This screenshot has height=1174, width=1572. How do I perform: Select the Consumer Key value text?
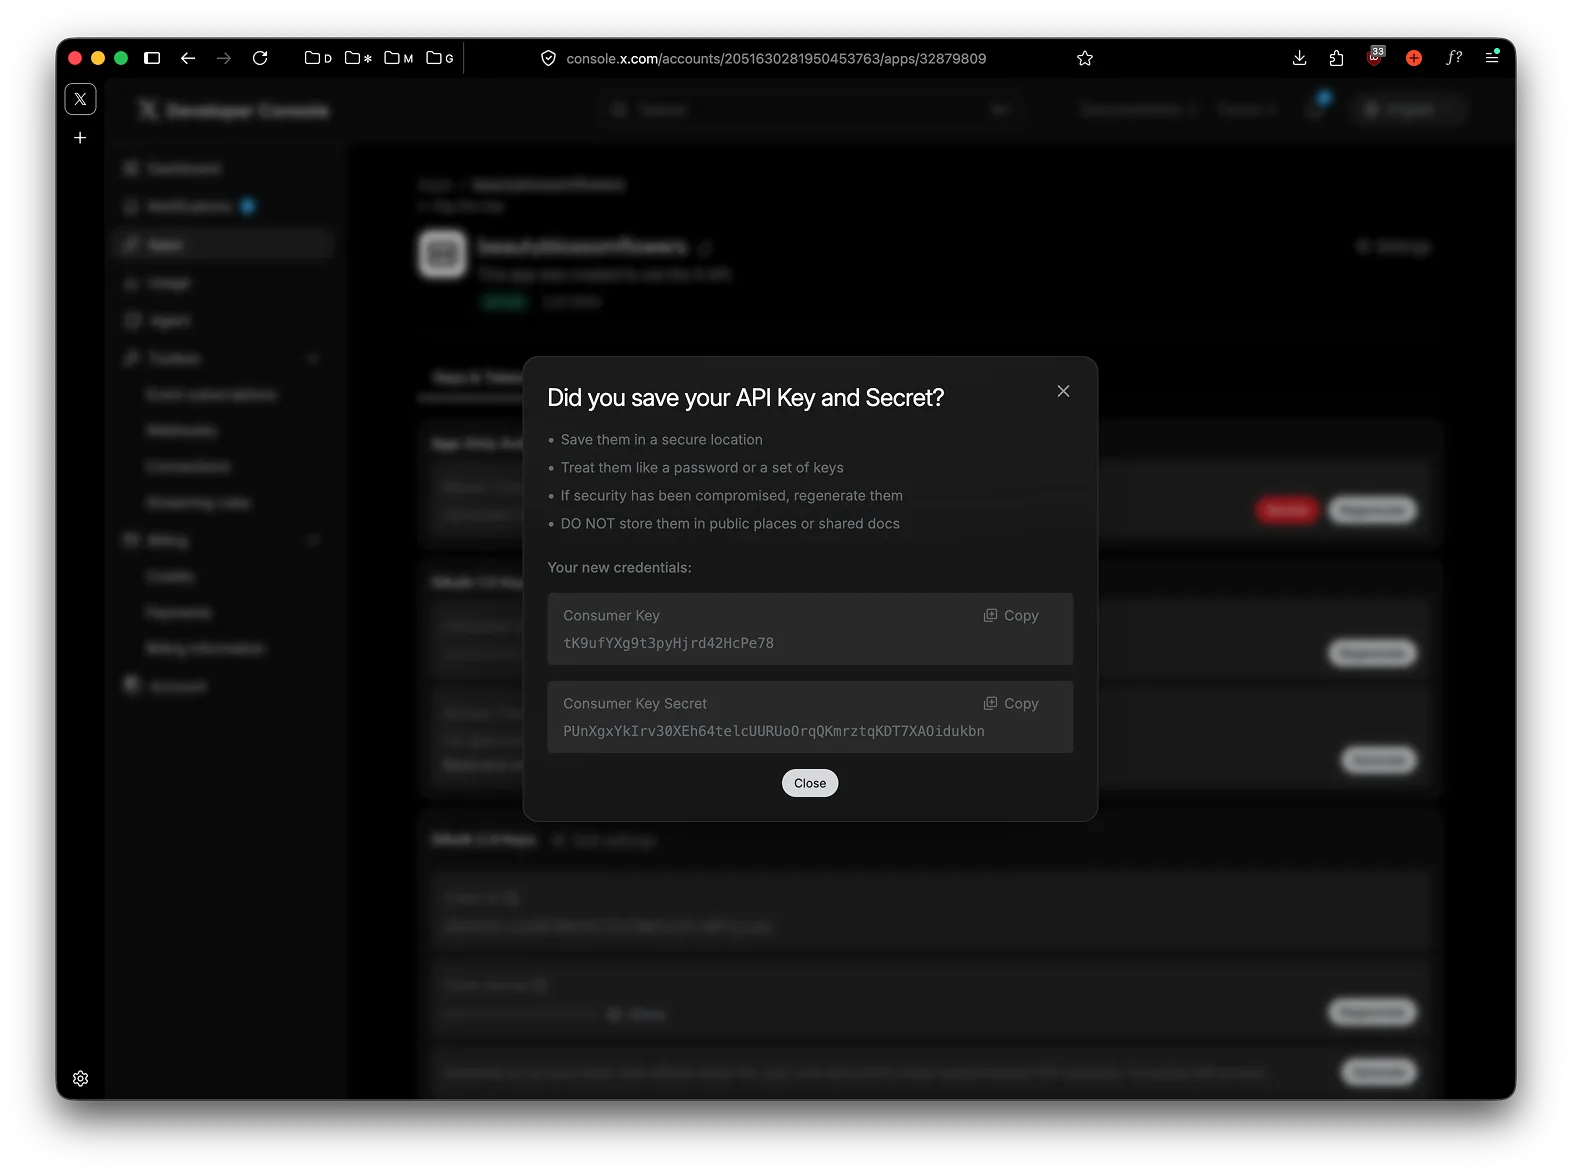(x=668, y=643)
